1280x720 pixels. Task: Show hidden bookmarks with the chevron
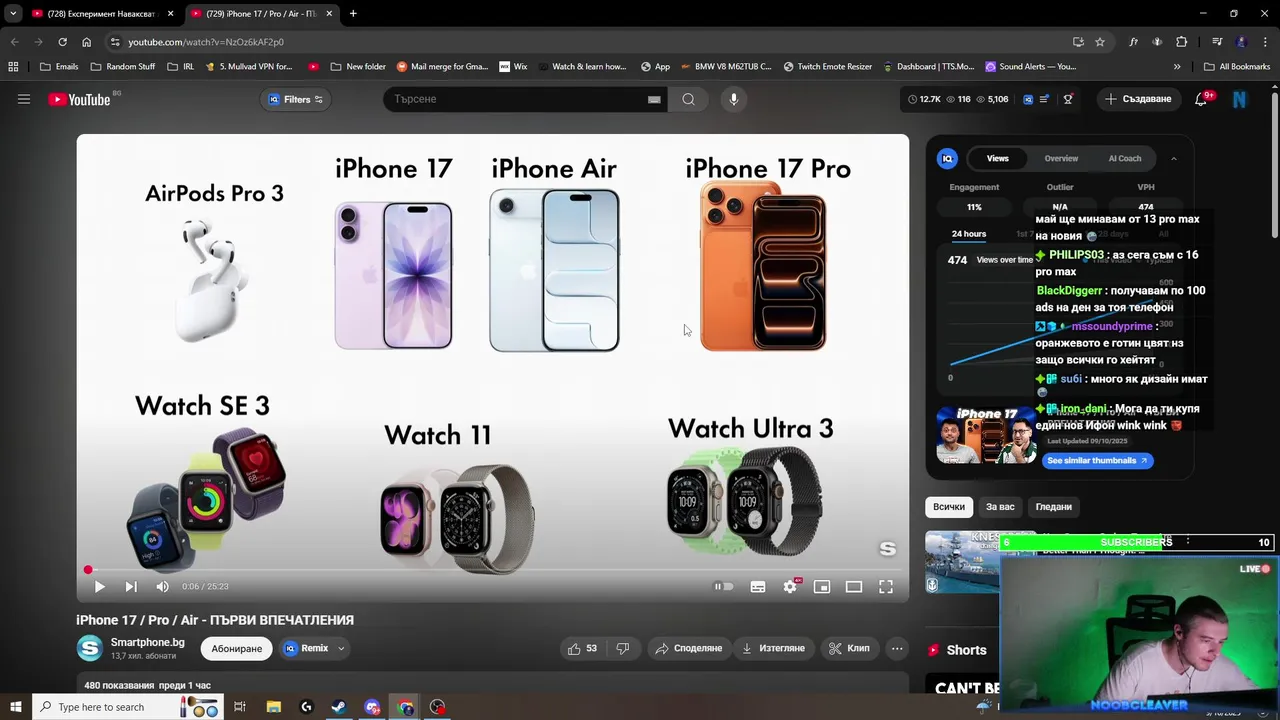[x=1177, y=67]
